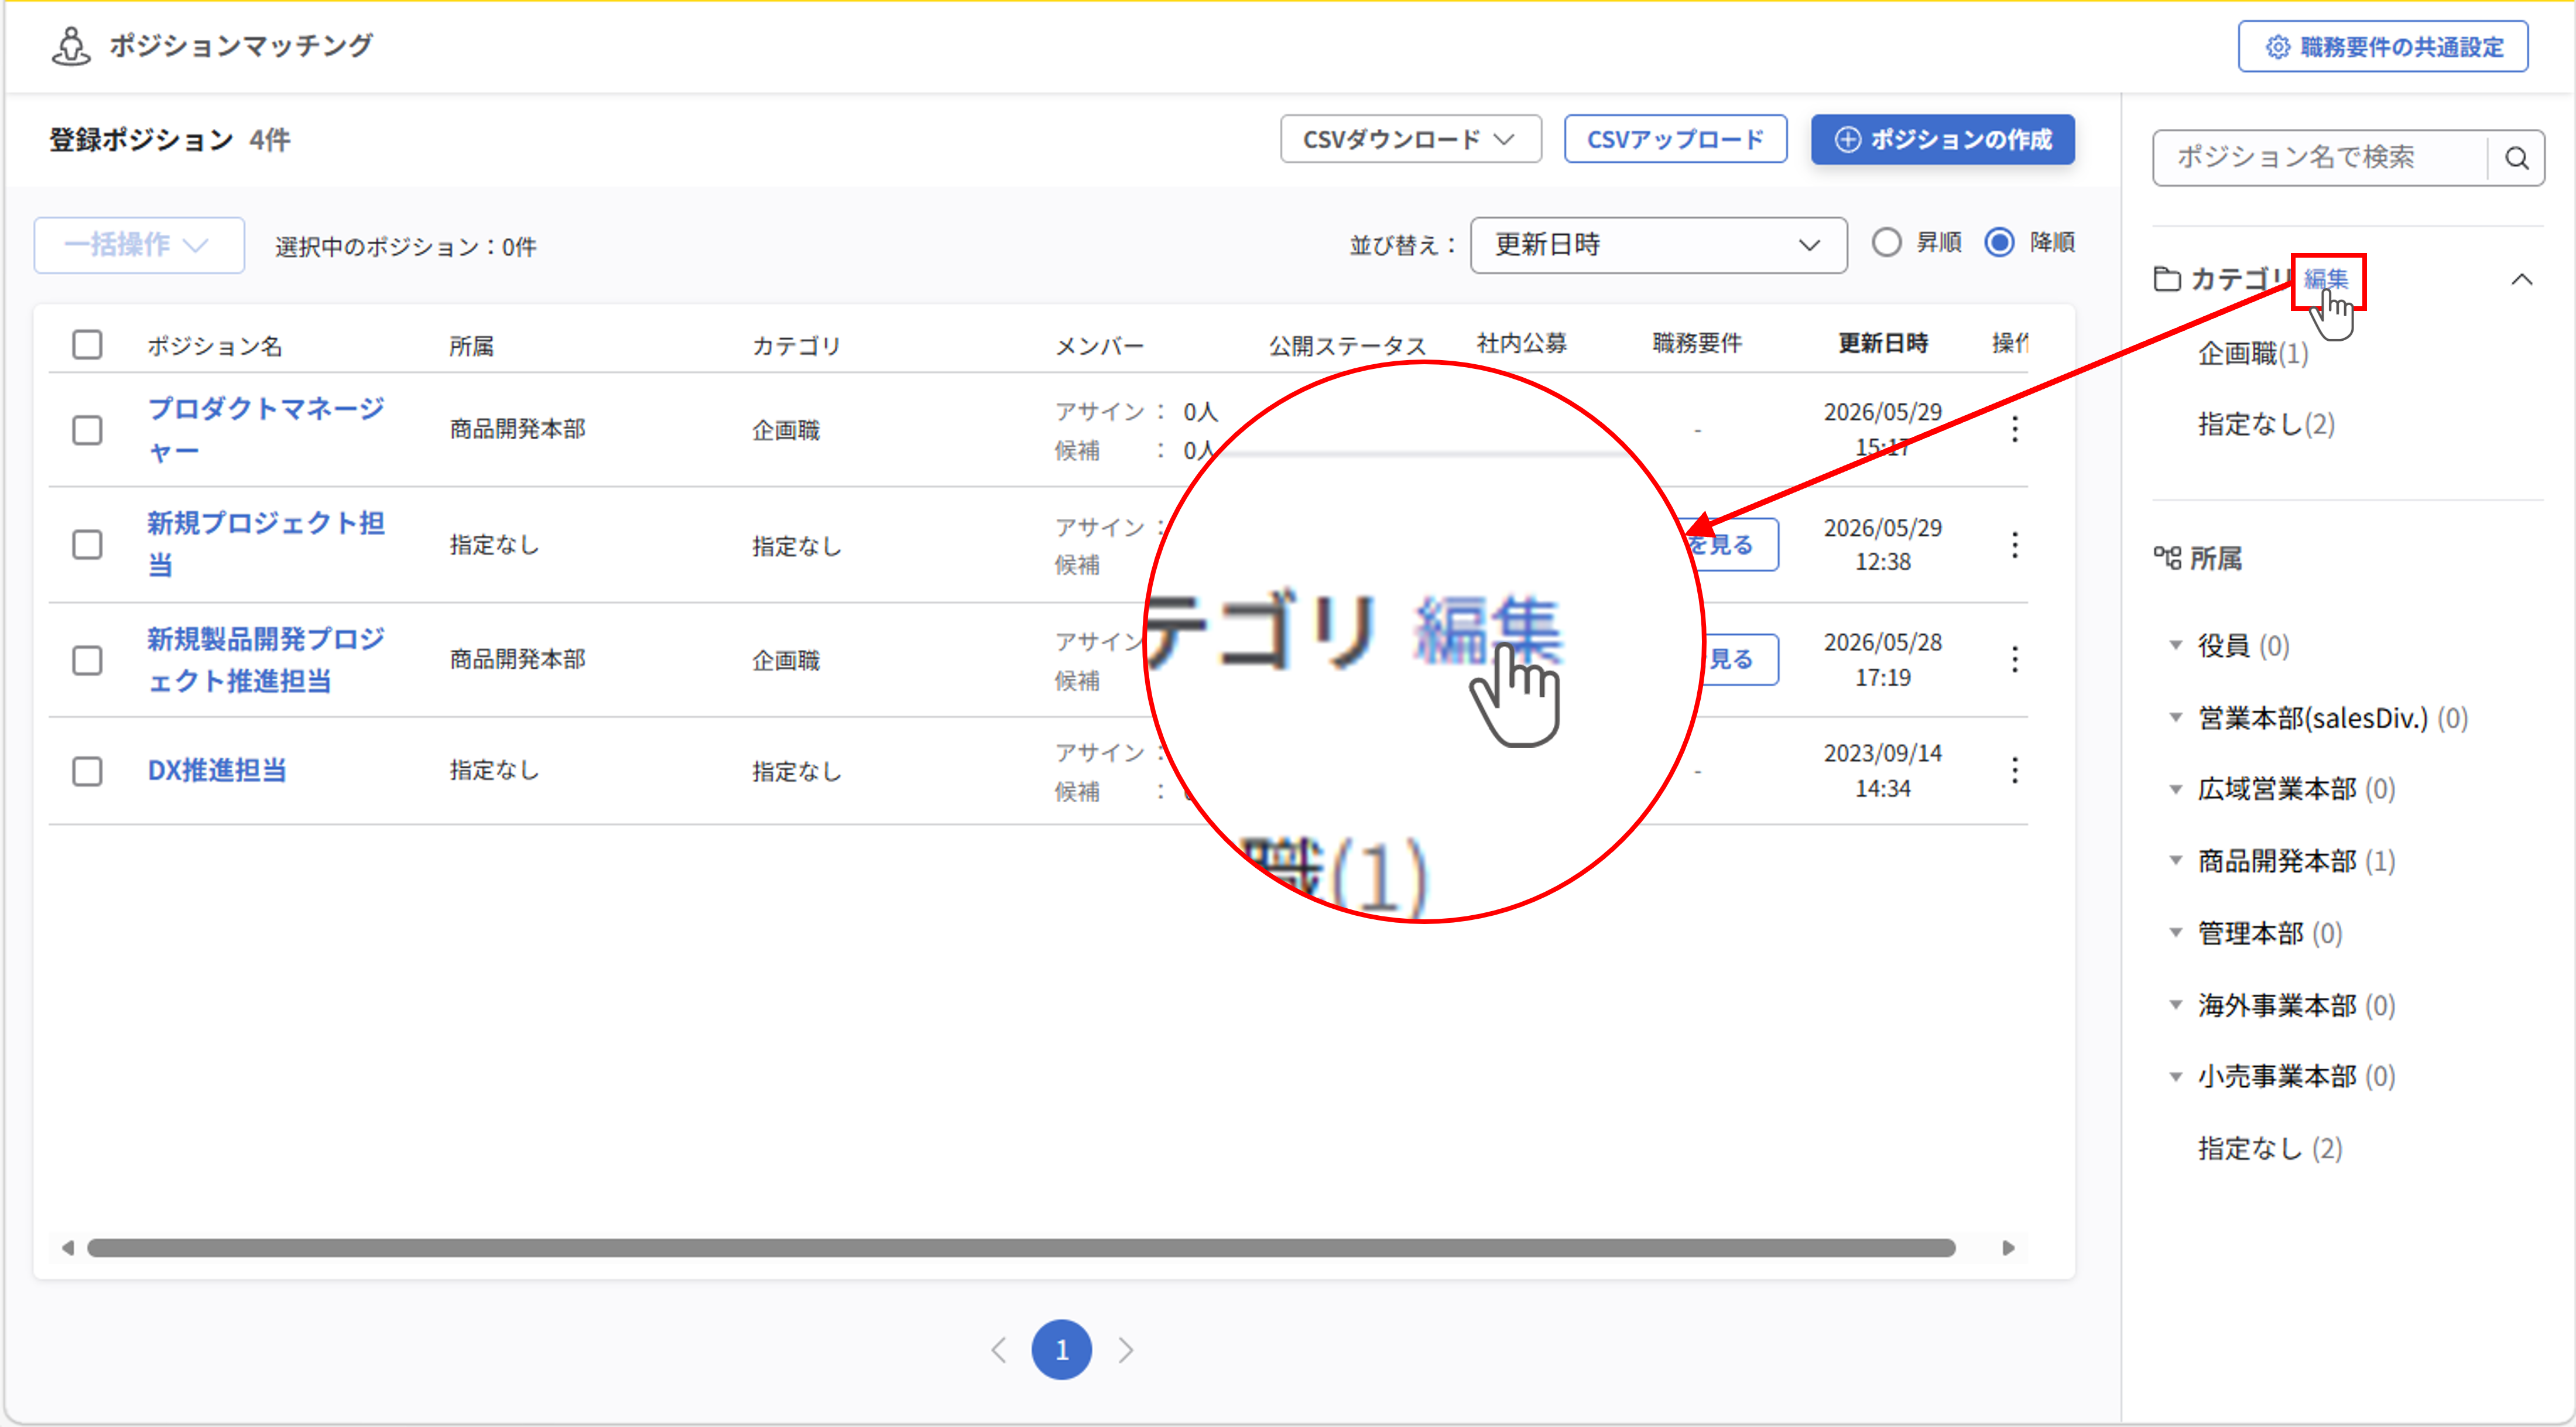Go to previous page arrow
Viewport: 2576px width, 1427px height.
click(x=998, y=1350)
